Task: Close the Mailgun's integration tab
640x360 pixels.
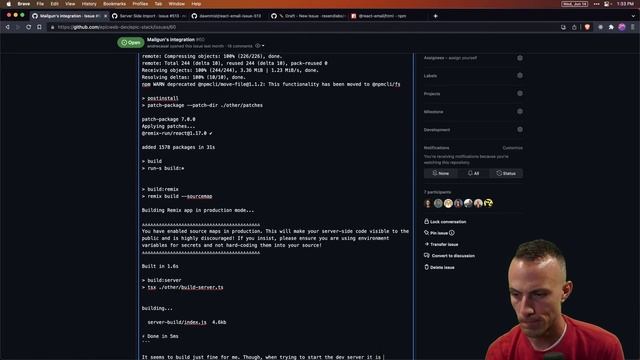Action: coord(105,16)
